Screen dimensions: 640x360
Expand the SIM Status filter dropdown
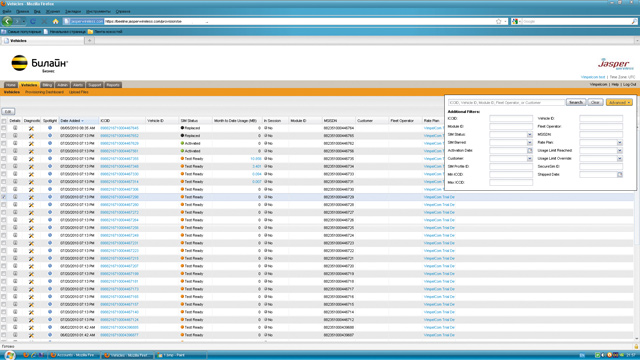(529, 135)
